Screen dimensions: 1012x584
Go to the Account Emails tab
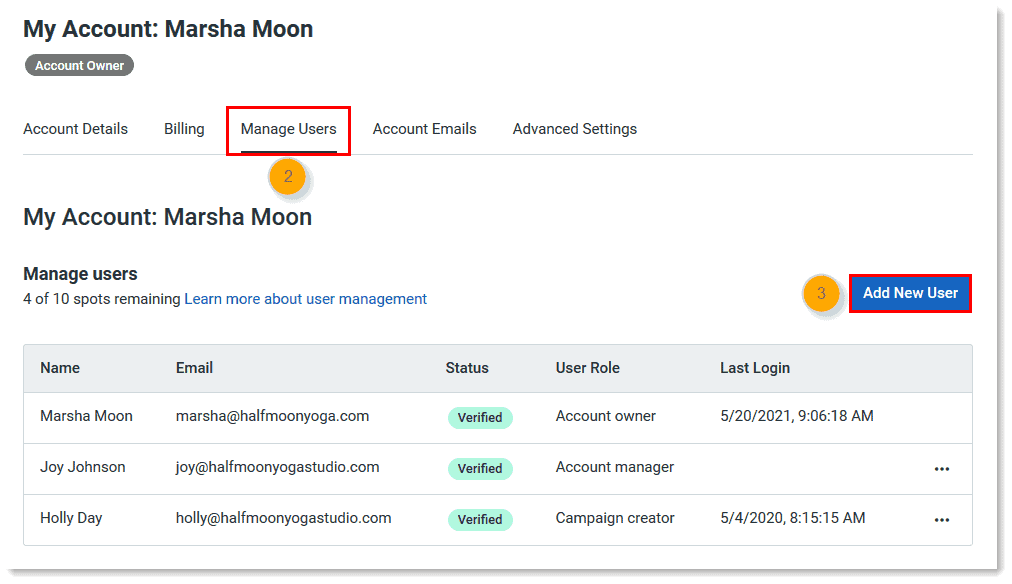(424, 129)
